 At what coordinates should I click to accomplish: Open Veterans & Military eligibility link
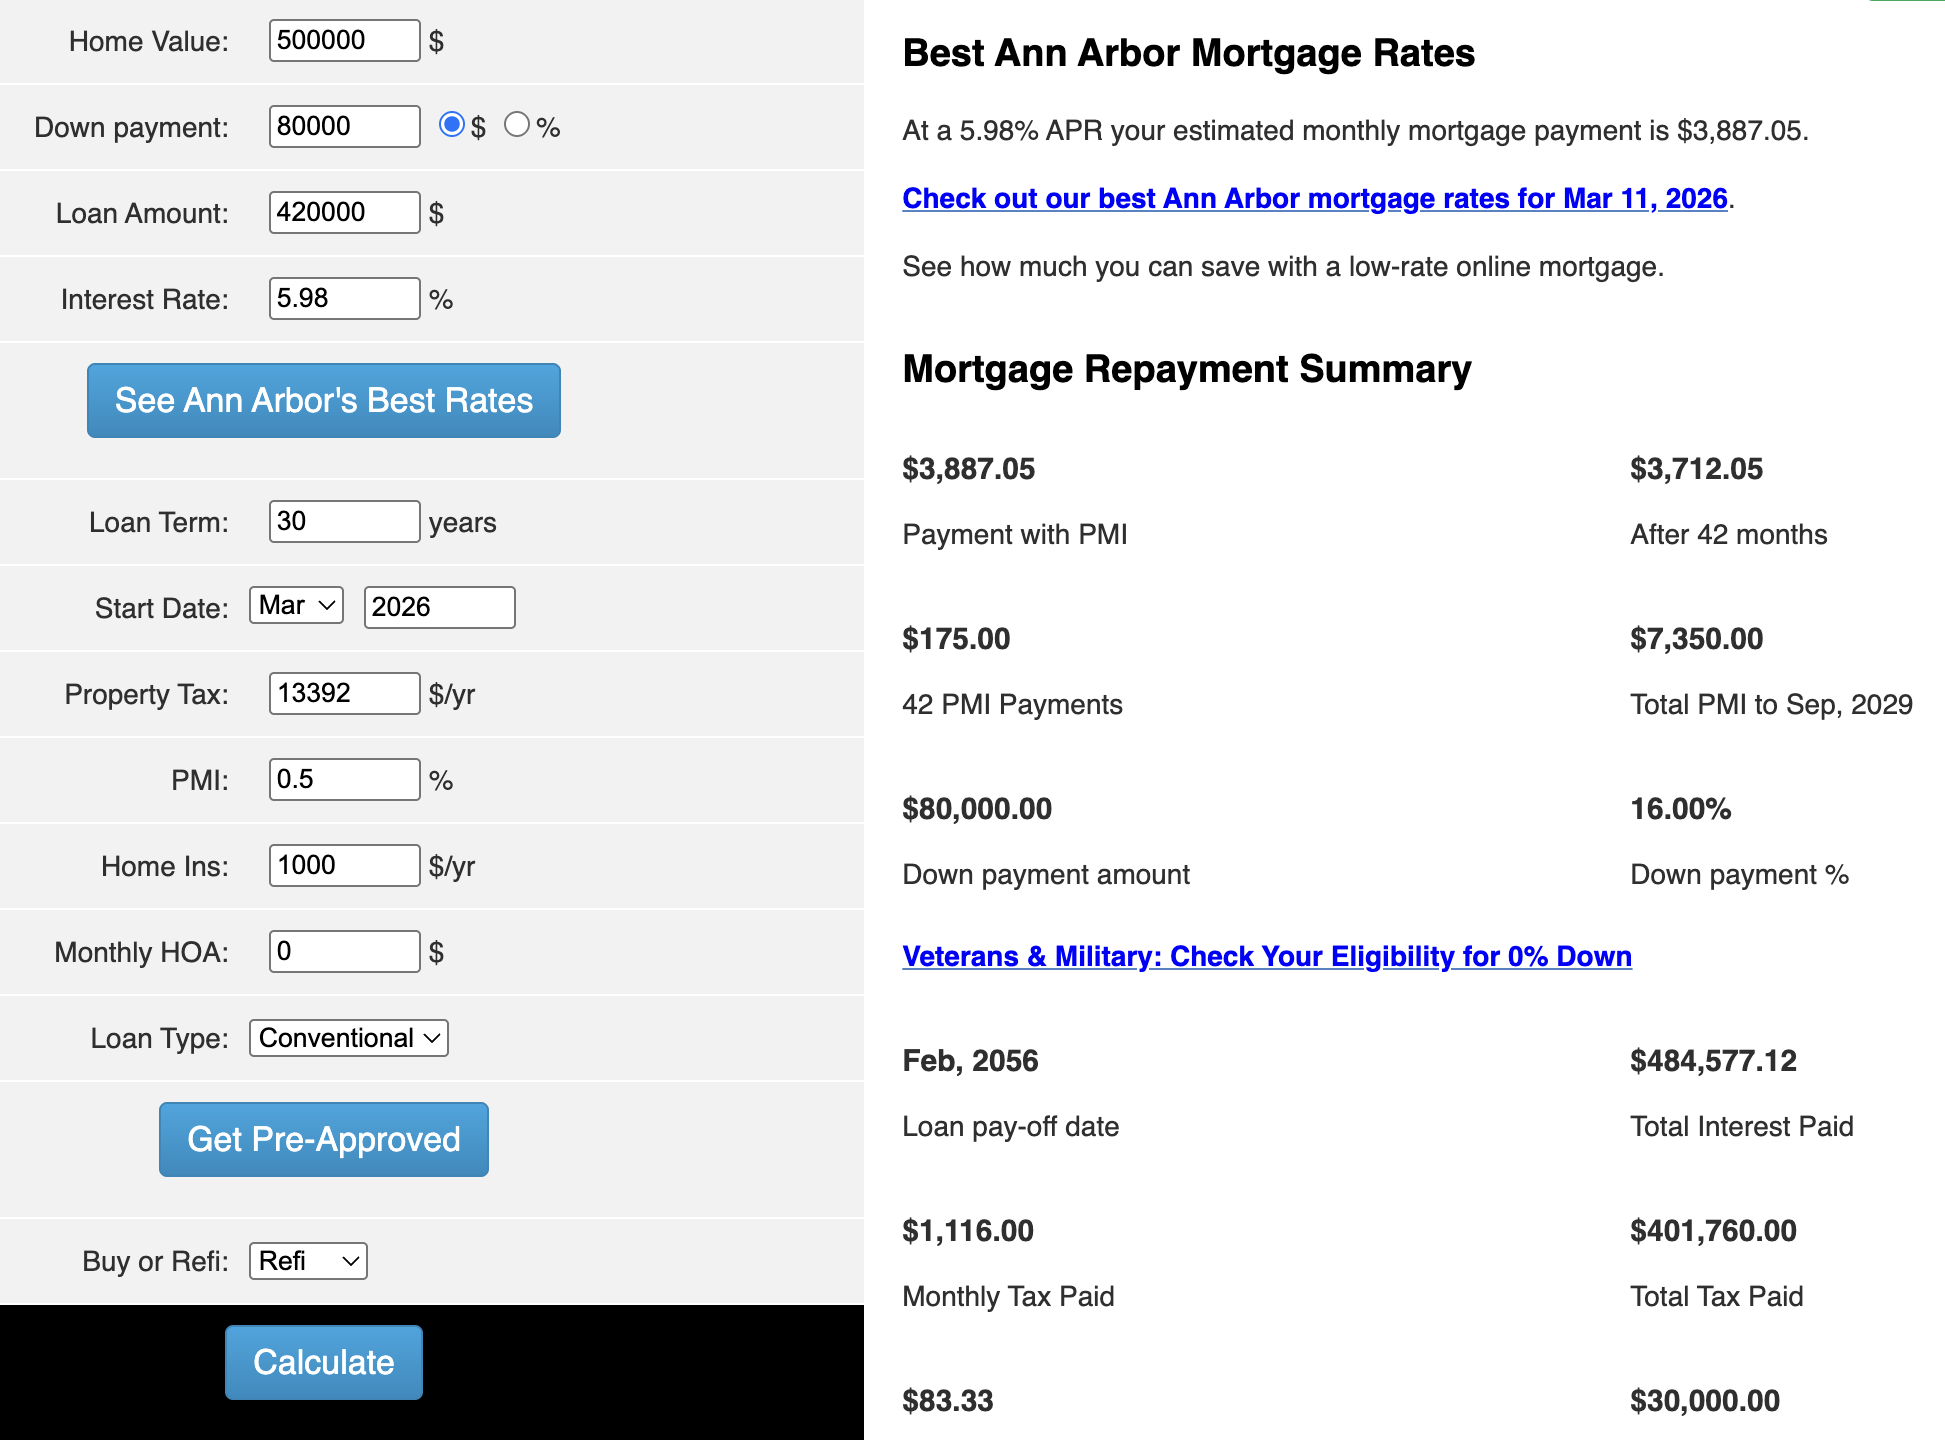(1266, 957)
